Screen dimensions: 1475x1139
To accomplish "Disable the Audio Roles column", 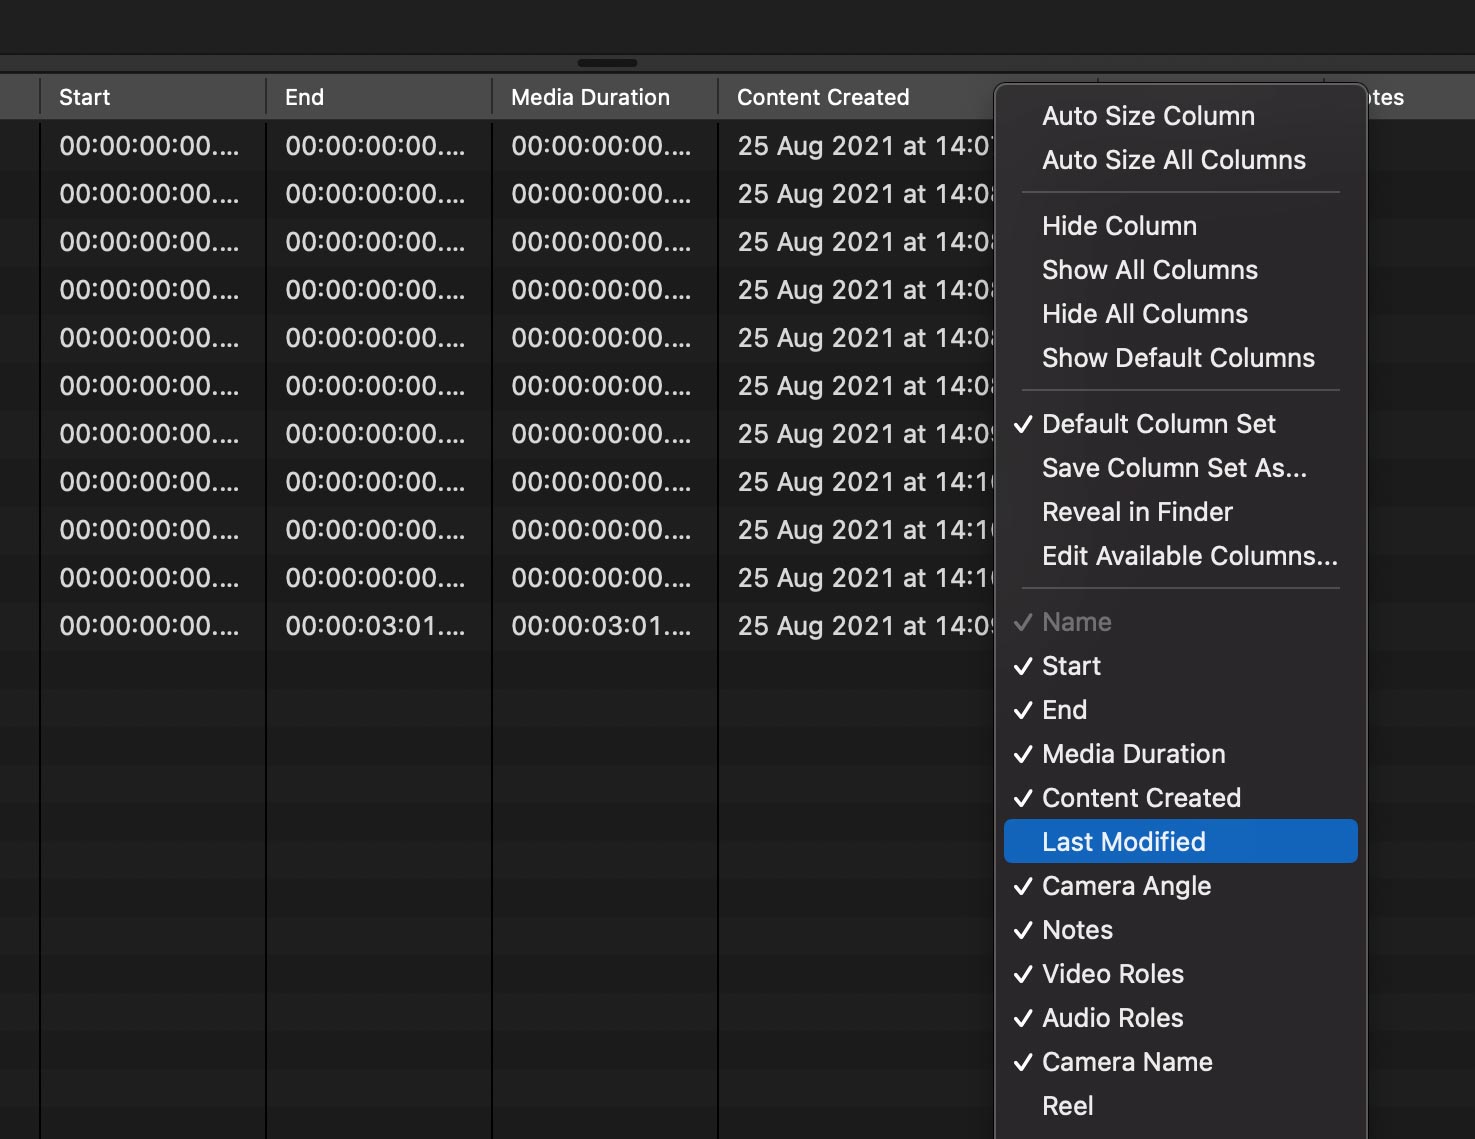I will tap(1180, 1018).
